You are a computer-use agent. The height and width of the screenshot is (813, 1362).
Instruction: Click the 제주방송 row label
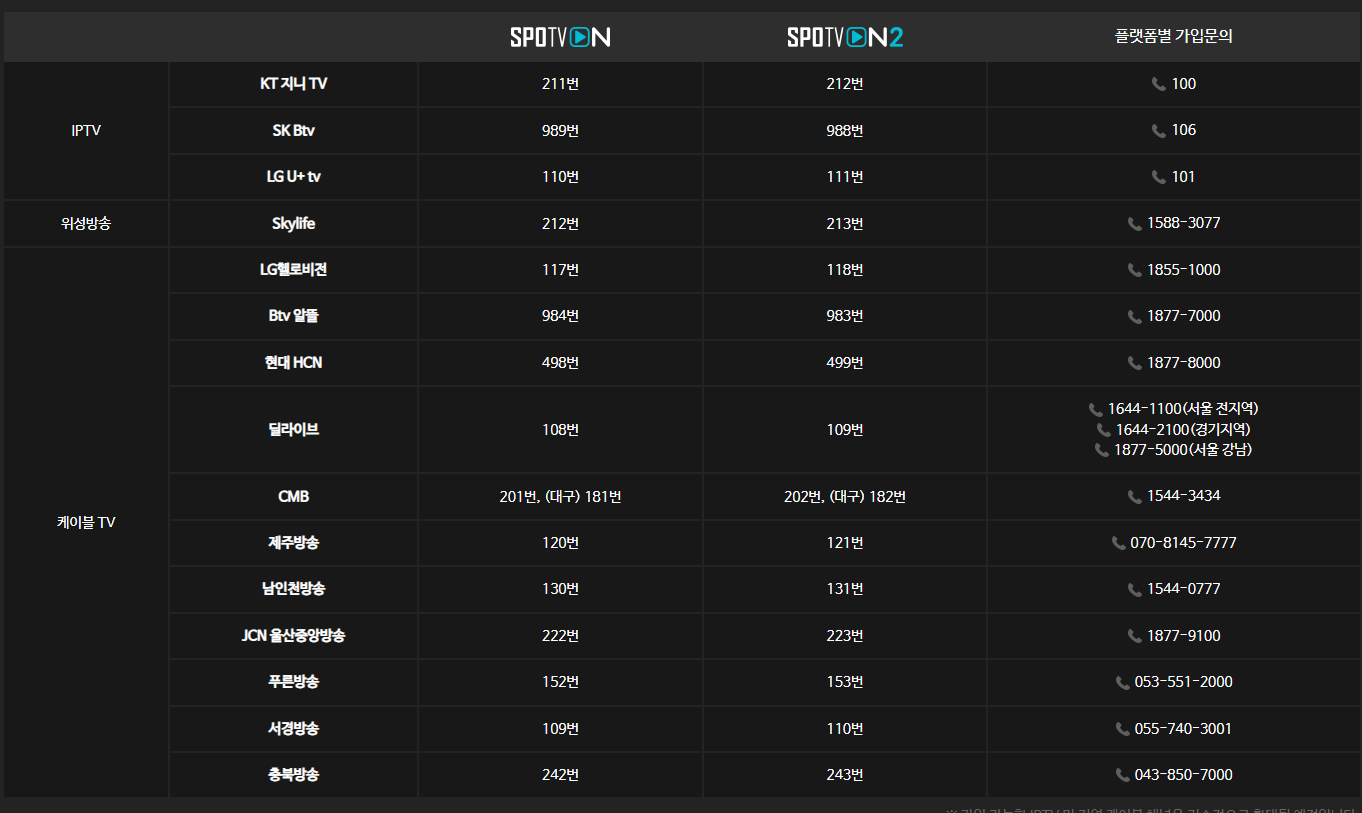[x=293, y=543]
